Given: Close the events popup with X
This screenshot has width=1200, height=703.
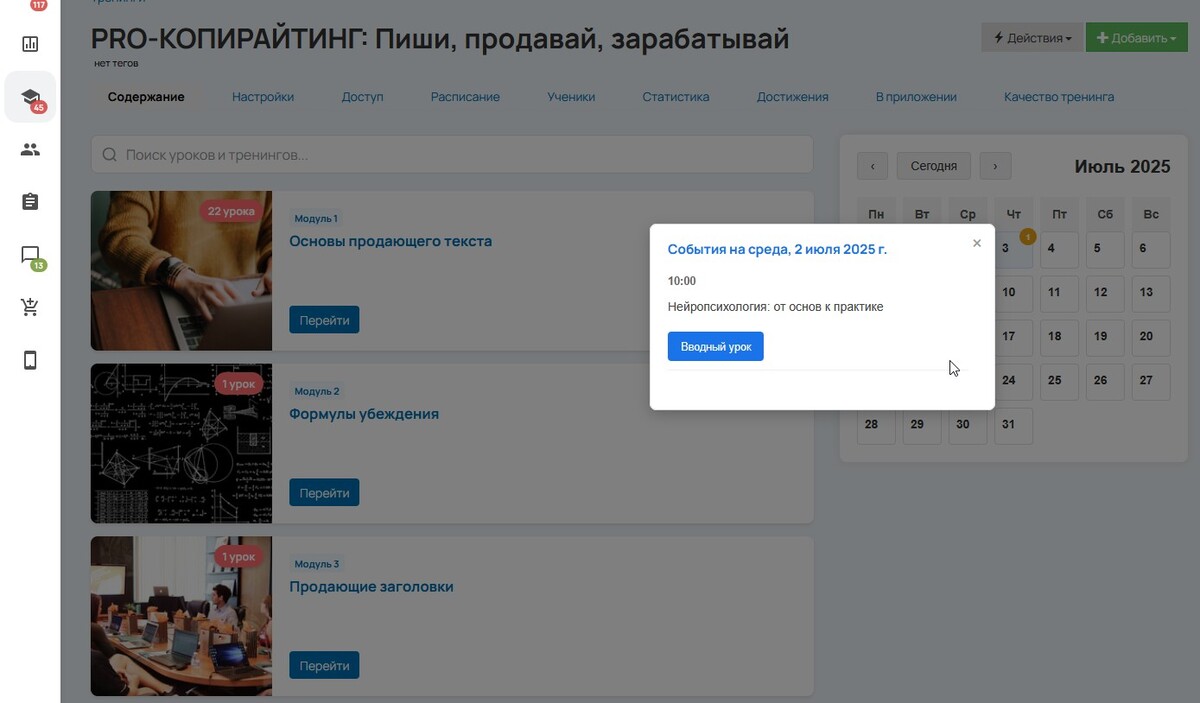Looking at the screenshot, I should 977,243.
